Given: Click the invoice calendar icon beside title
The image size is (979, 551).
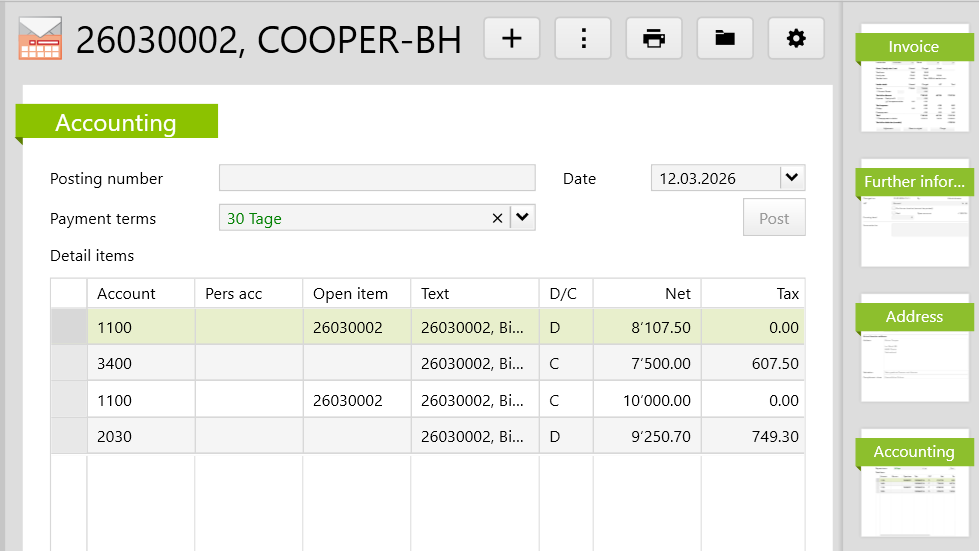Looking at the screenshot, I should pyautogui.click(x=41, y=39).
